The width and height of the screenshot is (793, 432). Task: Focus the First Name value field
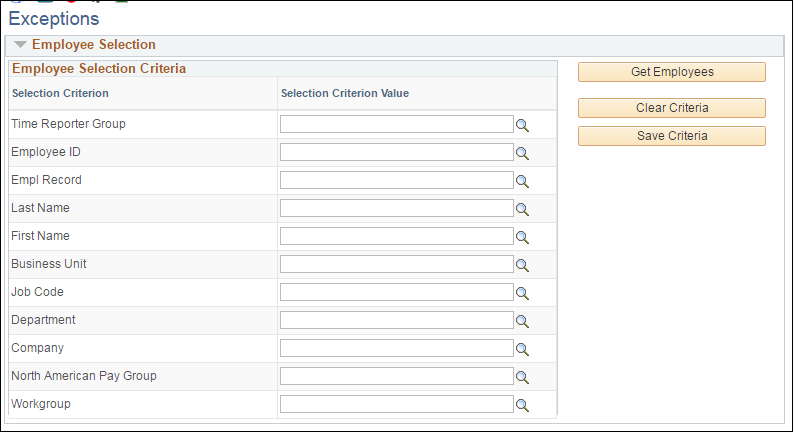click(x=396, y=236)
